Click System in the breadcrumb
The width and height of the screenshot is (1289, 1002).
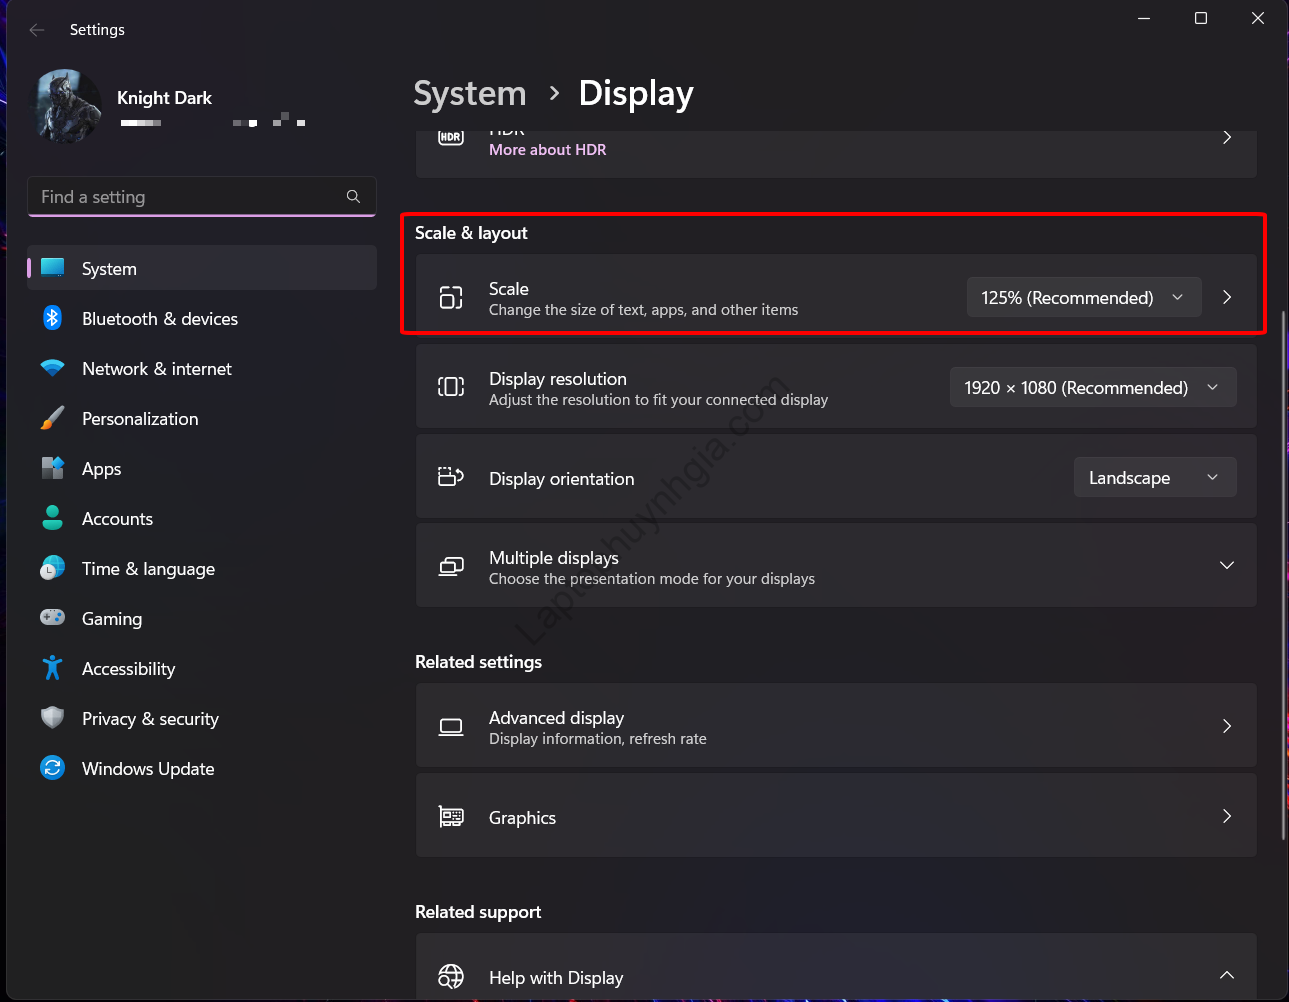[470, 93]
